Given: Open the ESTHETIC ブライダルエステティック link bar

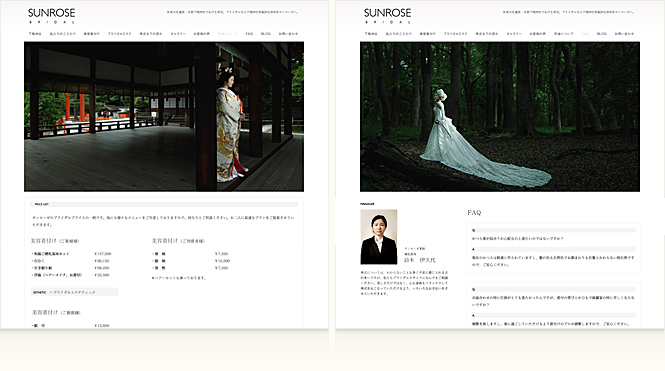Looking at the screenshot, I should pyautogui.click(x=75, y=292).
